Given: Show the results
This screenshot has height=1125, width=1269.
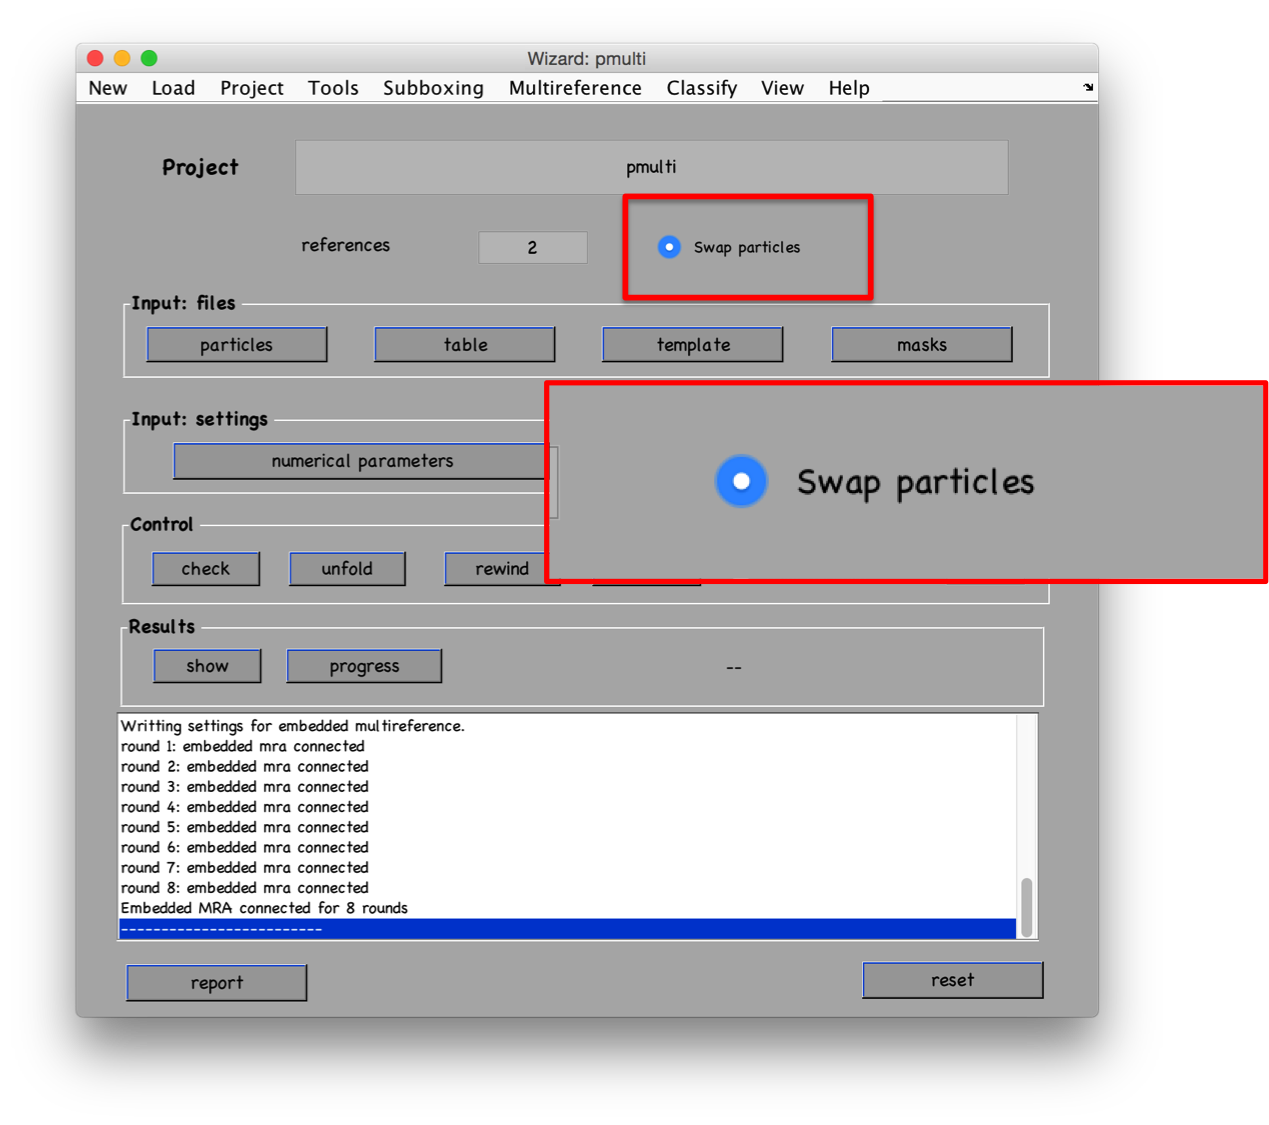Looking at the screenshot, I should click(207, 666).
